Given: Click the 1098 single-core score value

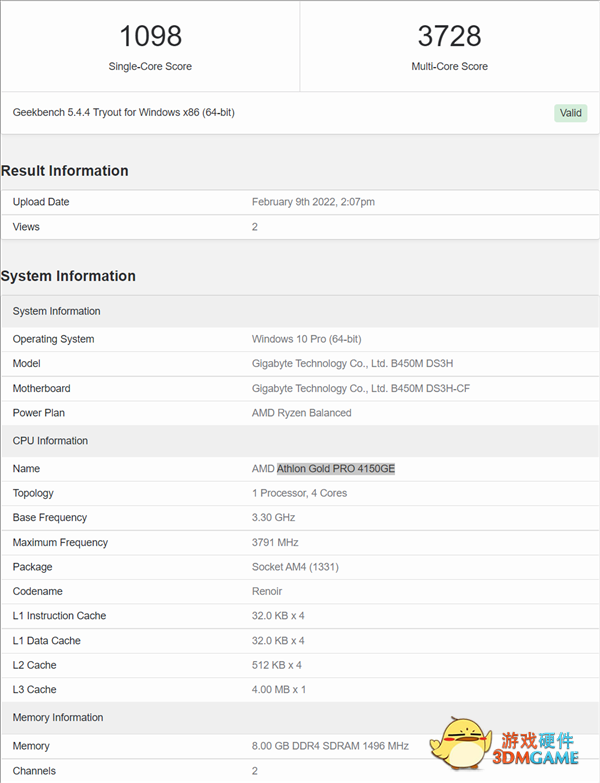Looking at the screenshot, I should (x=150, y=36).
